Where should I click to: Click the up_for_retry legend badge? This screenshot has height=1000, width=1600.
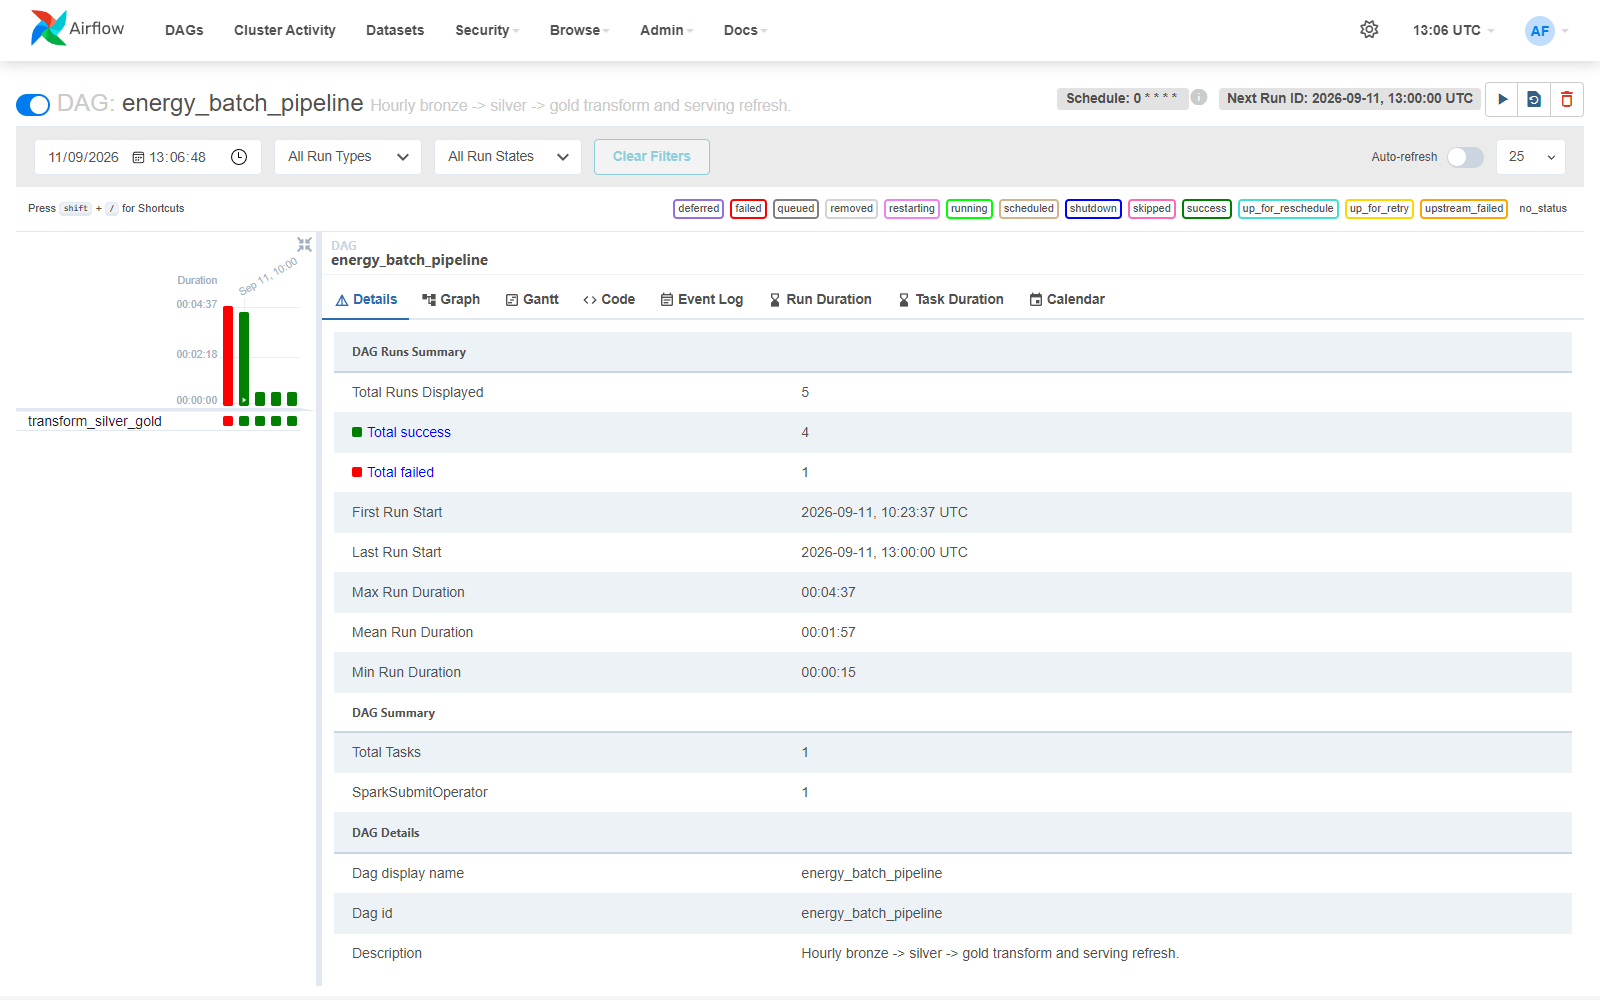click(1379, 209)
